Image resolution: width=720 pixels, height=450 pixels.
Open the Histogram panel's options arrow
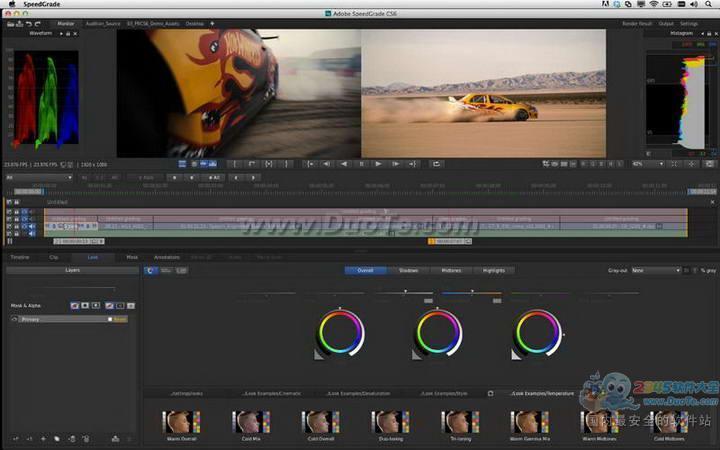[702, 34]
